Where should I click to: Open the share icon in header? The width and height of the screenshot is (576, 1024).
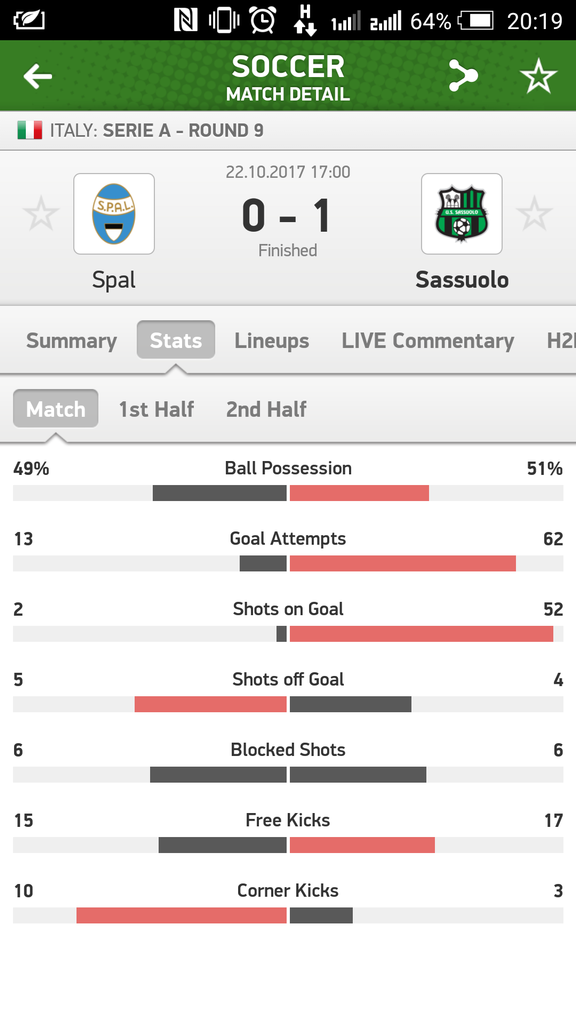coord(463,76)
